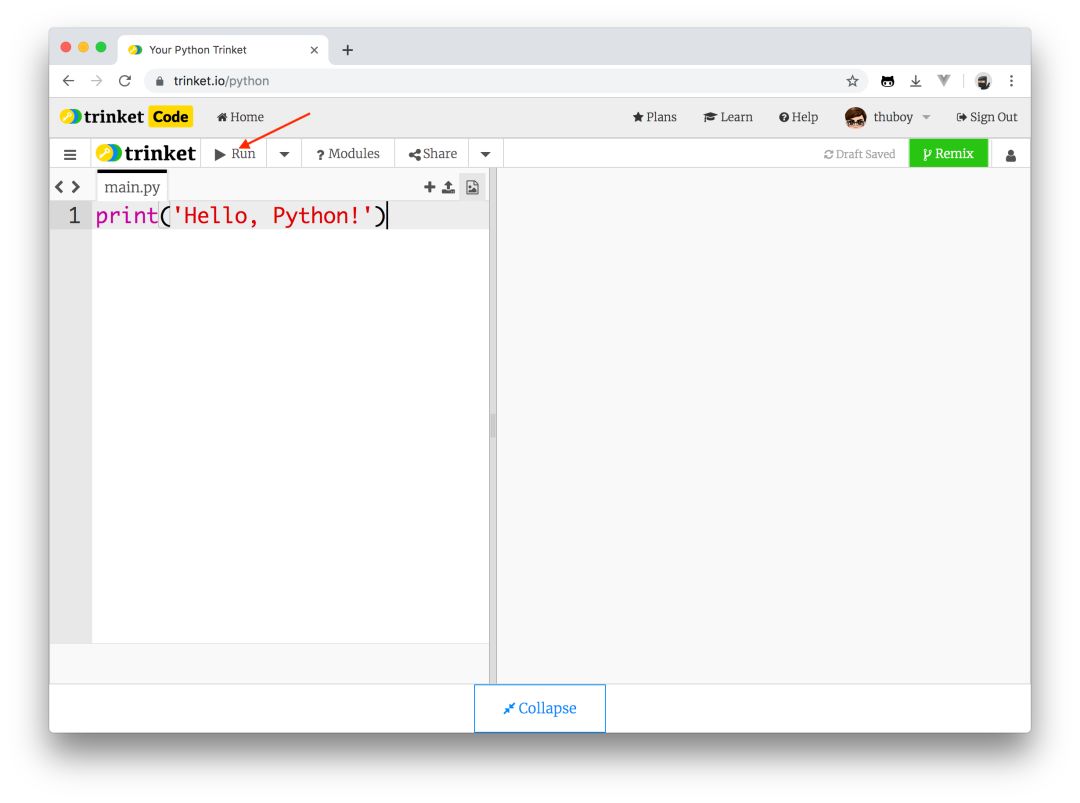Open the dropdown arrow next to Run
The height and width of the screenshot is (803, 1080).
click(284, 154)
